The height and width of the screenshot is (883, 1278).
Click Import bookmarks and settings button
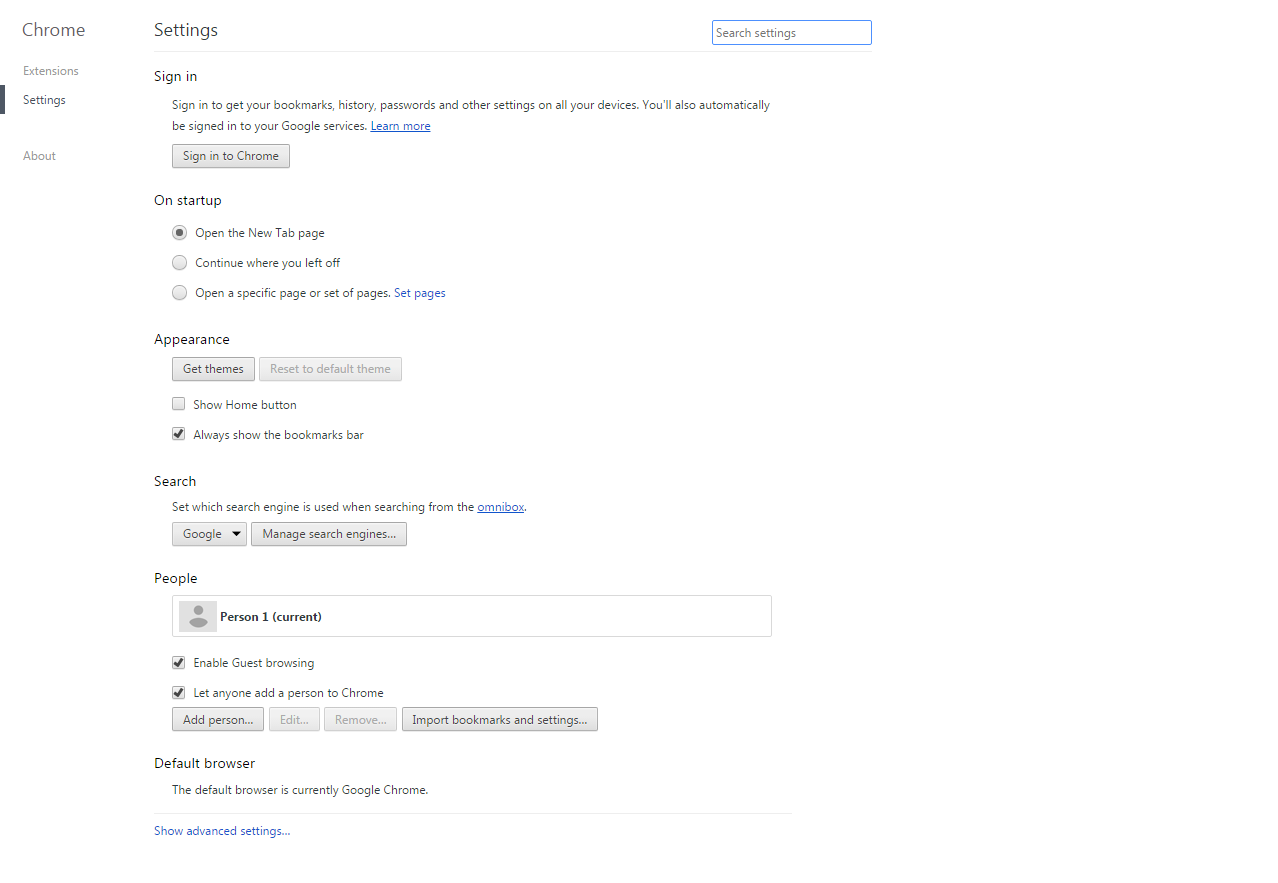point(500,720)
